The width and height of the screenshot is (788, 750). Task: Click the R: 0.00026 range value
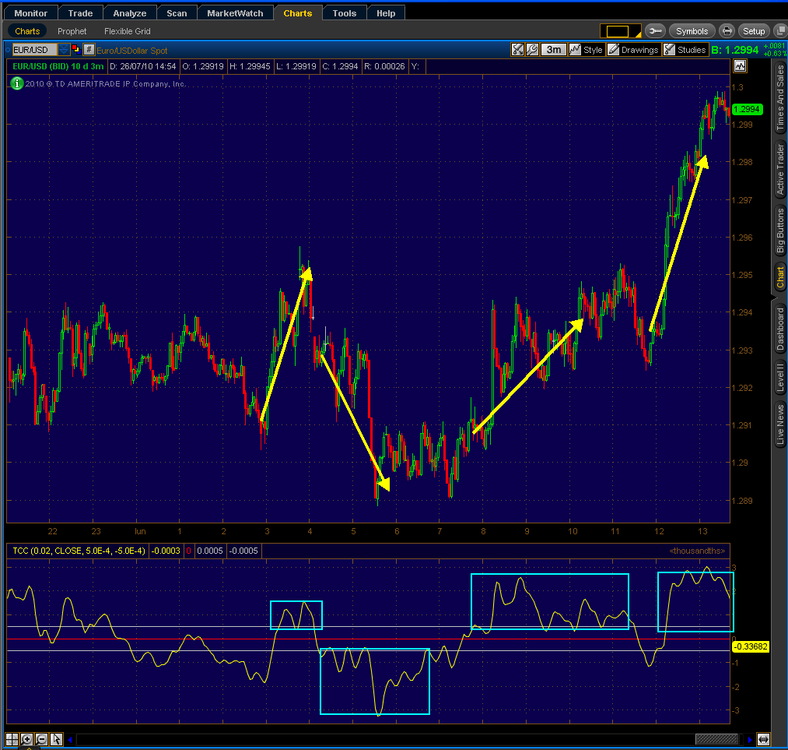point(384,66)
